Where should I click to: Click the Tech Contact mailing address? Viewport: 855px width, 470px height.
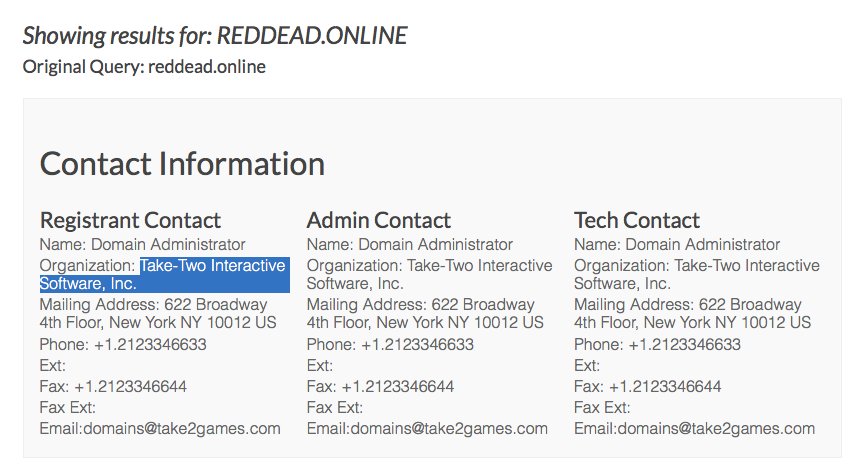pos(692,314)
